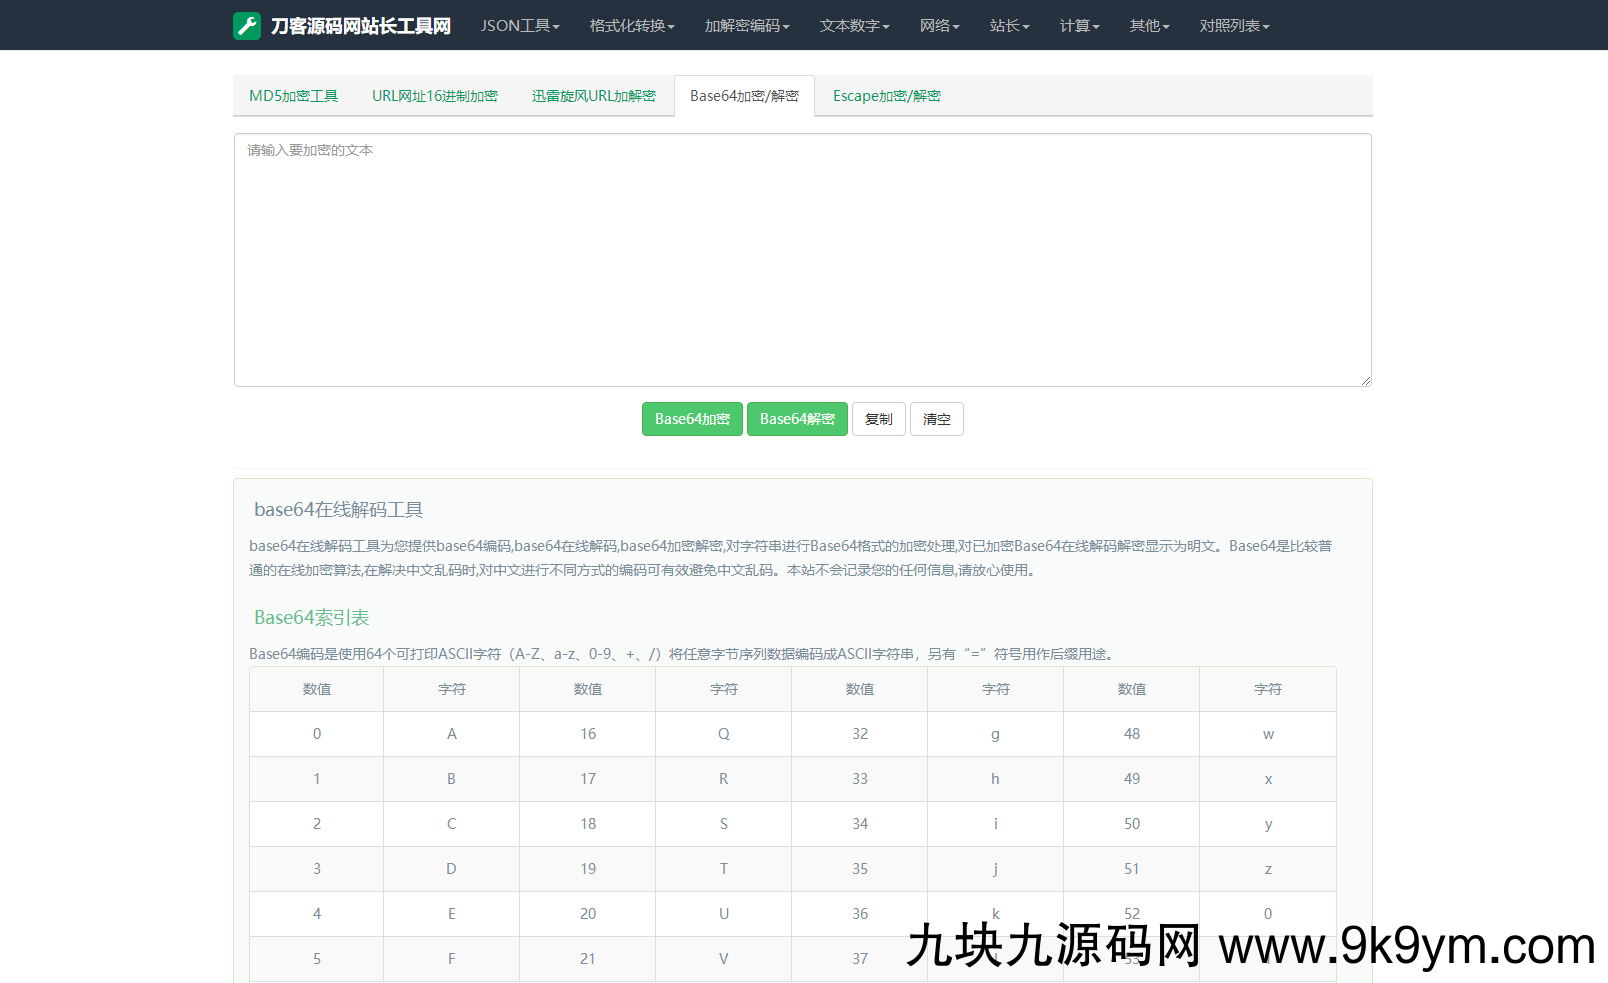This screenshot has height=983, width=1608.
Task: Click the 清空 clear button
Action: point(936,419)
